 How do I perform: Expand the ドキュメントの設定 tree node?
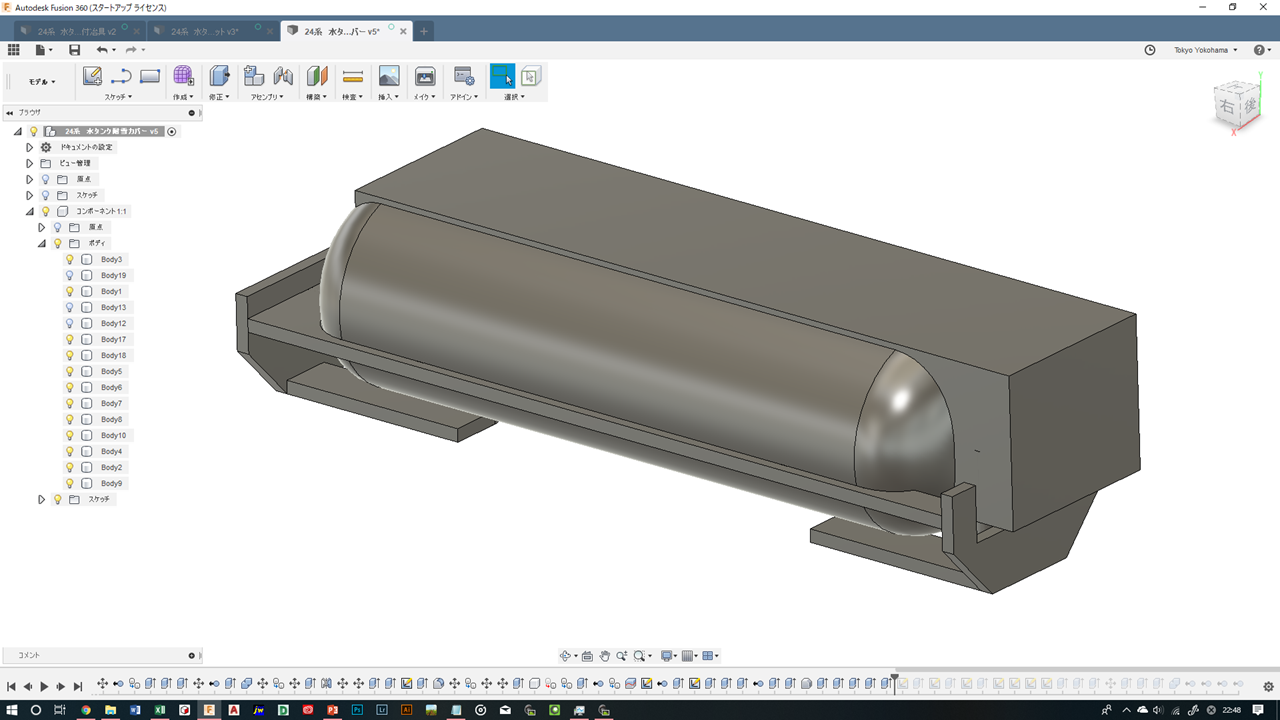[x=29, y=147]
